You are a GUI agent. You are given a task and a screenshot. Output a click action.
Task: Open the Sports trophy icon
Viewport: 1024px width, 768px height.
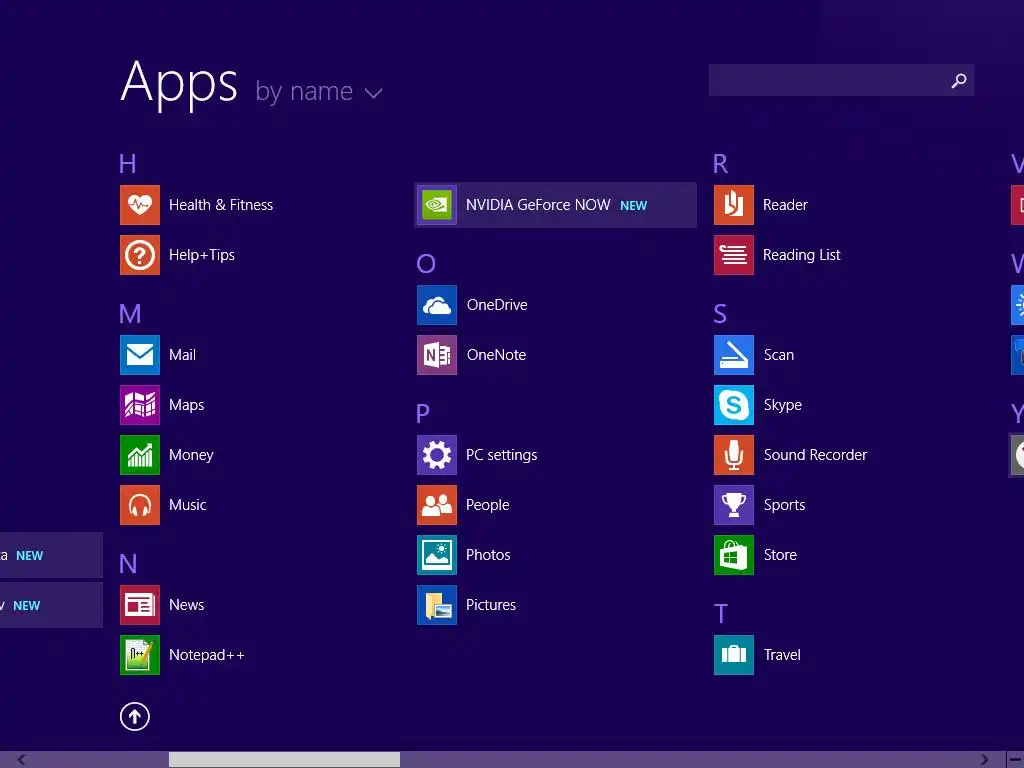(734, 505)
